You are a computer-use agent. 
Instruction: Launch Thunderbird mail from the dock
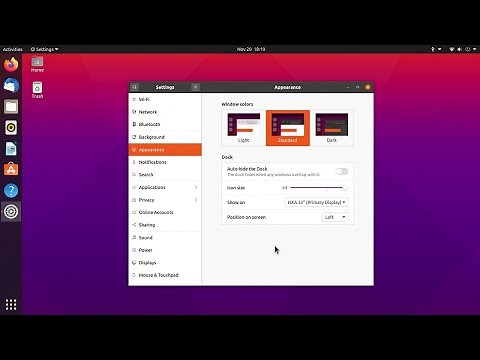(x=11, y=86)
